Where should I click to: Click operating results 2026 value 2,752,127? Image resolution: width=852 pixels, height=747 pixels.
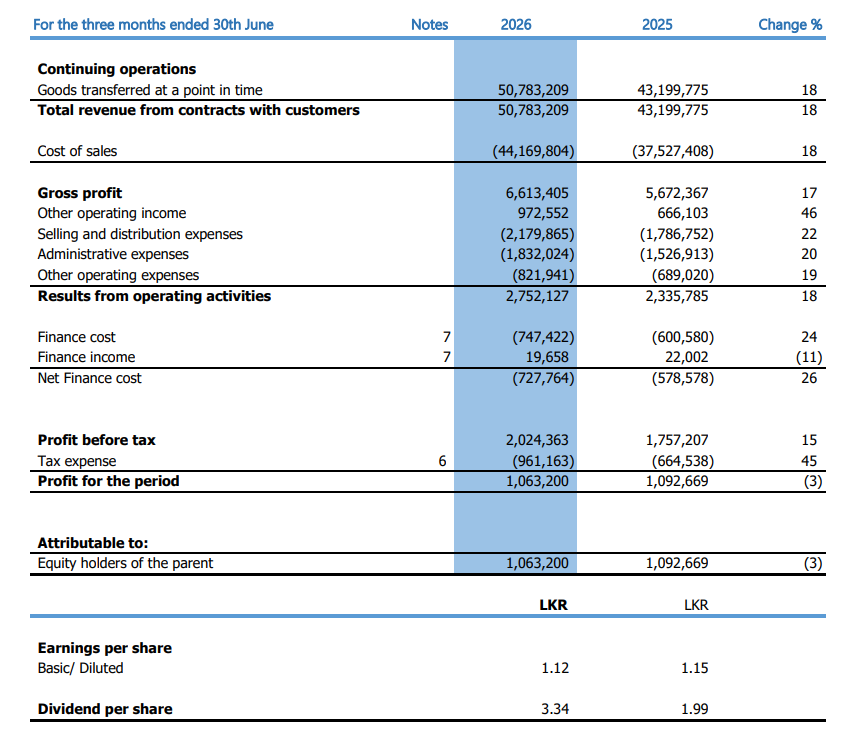point(537,296)
